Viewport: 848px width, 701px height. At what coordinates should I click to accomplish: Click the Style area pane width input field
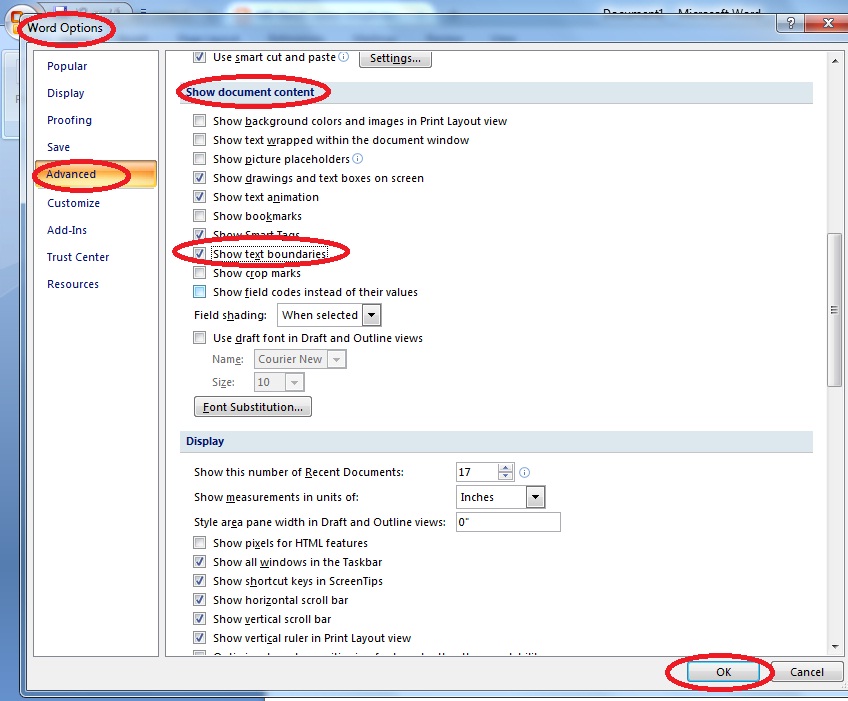[507, 521]
